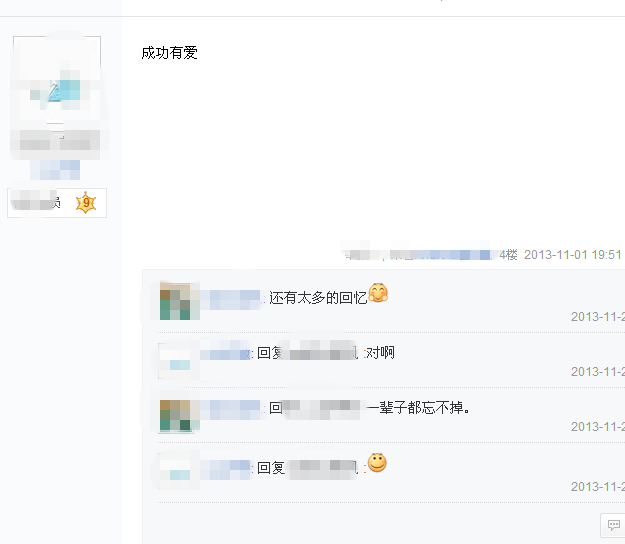Click the hugging emoji after 还有太多的回忆

[x=378, y=293]
